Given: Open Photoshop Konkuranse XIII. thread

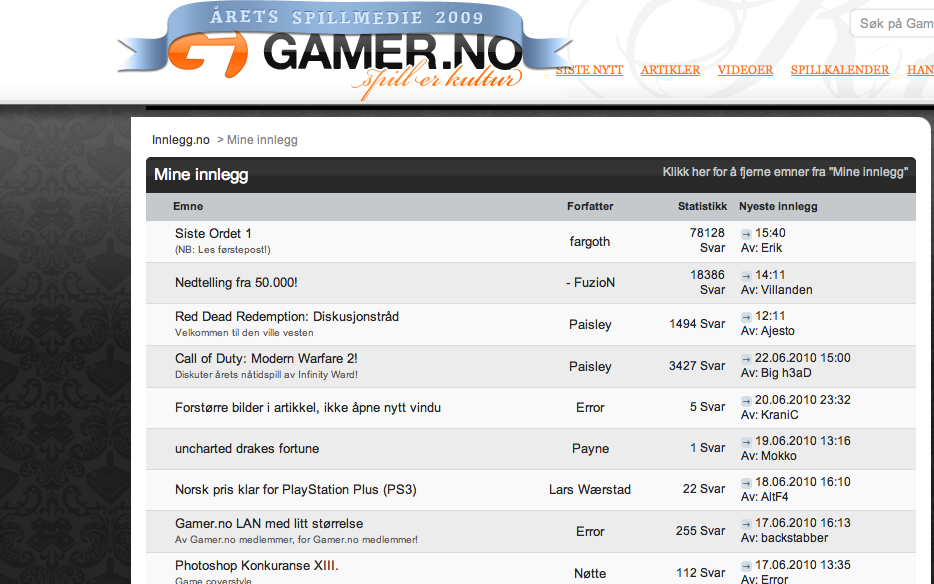Looking at the screenshot, I should pyautogui.click(x=256, y=566).
